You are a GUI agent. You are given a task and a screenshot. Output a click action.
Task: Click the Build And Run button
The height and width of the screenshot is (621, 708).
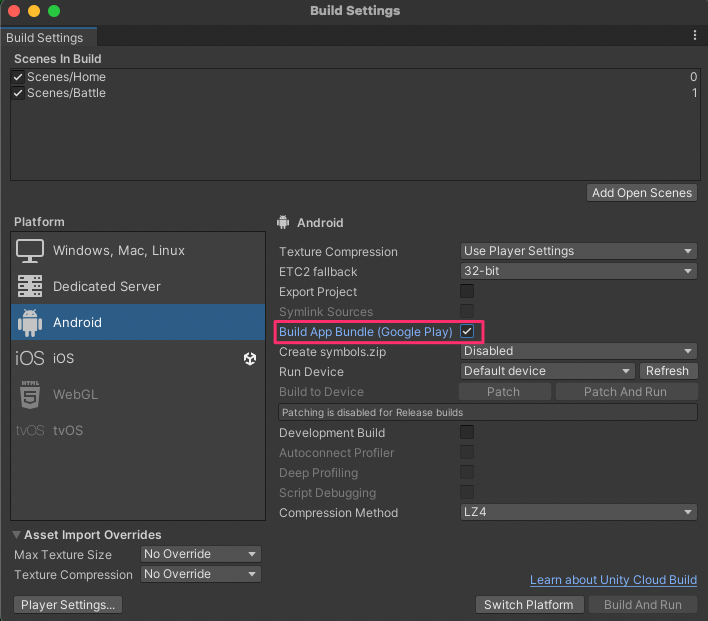coord(643,605)
